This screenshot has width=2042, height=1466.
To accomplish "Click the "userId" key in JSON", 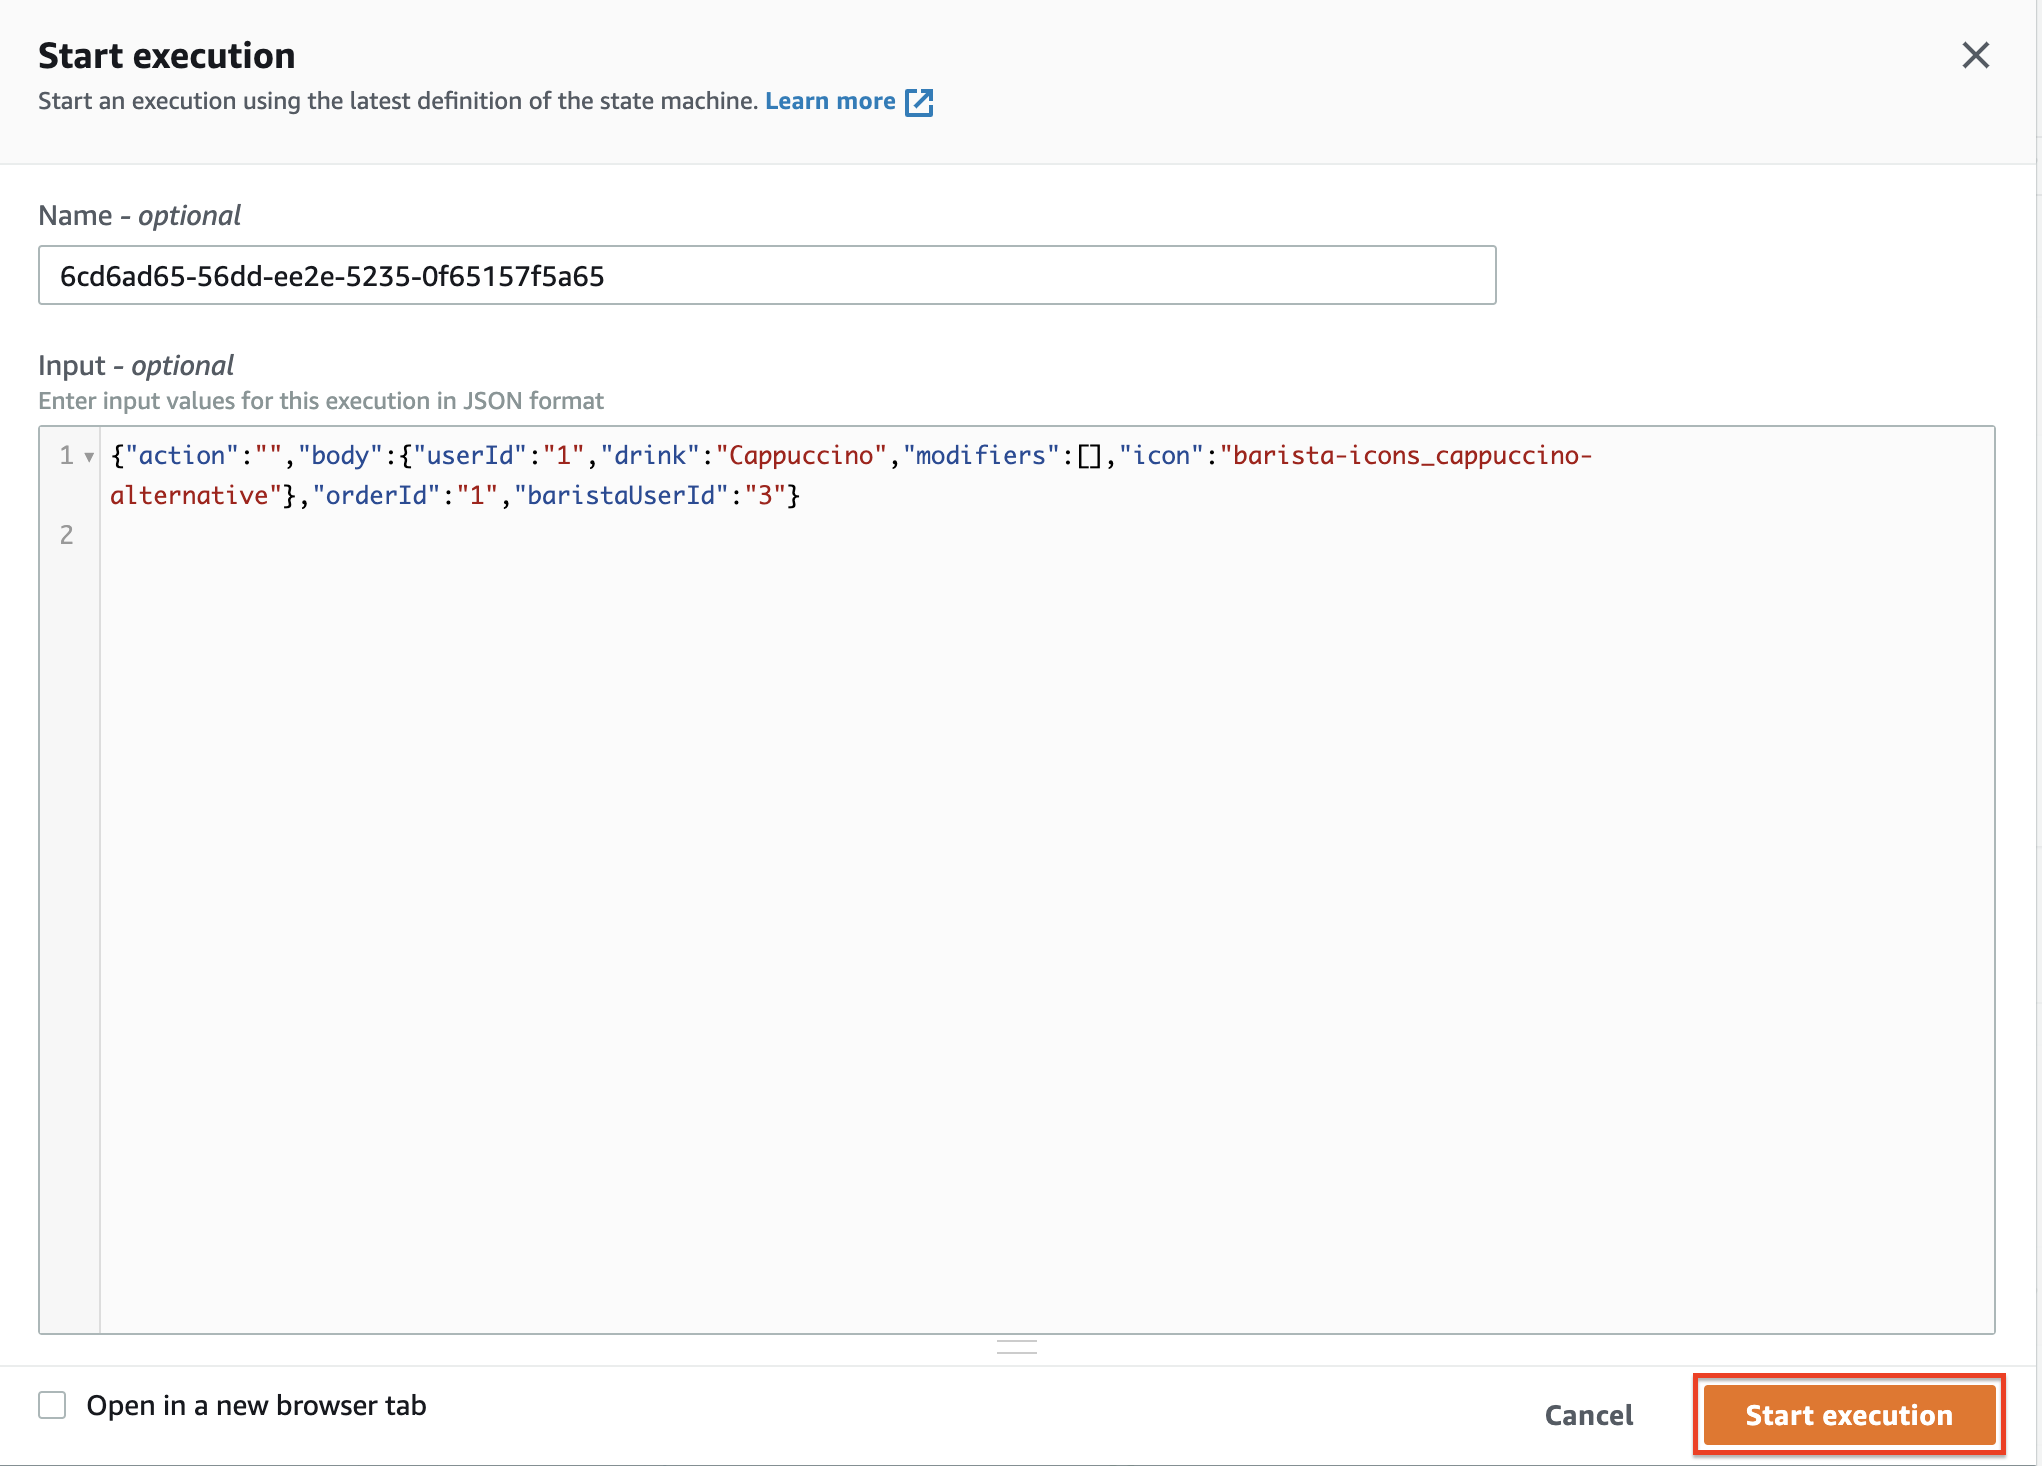I will (470, 455).
